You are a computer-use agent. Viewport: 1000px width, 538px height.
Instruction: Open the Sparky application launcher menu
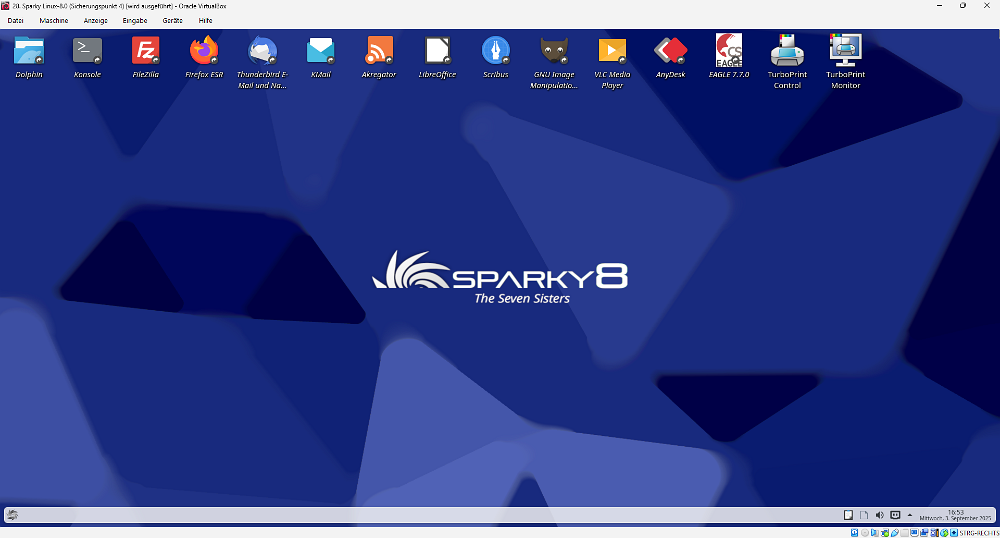tap(12, 515)
